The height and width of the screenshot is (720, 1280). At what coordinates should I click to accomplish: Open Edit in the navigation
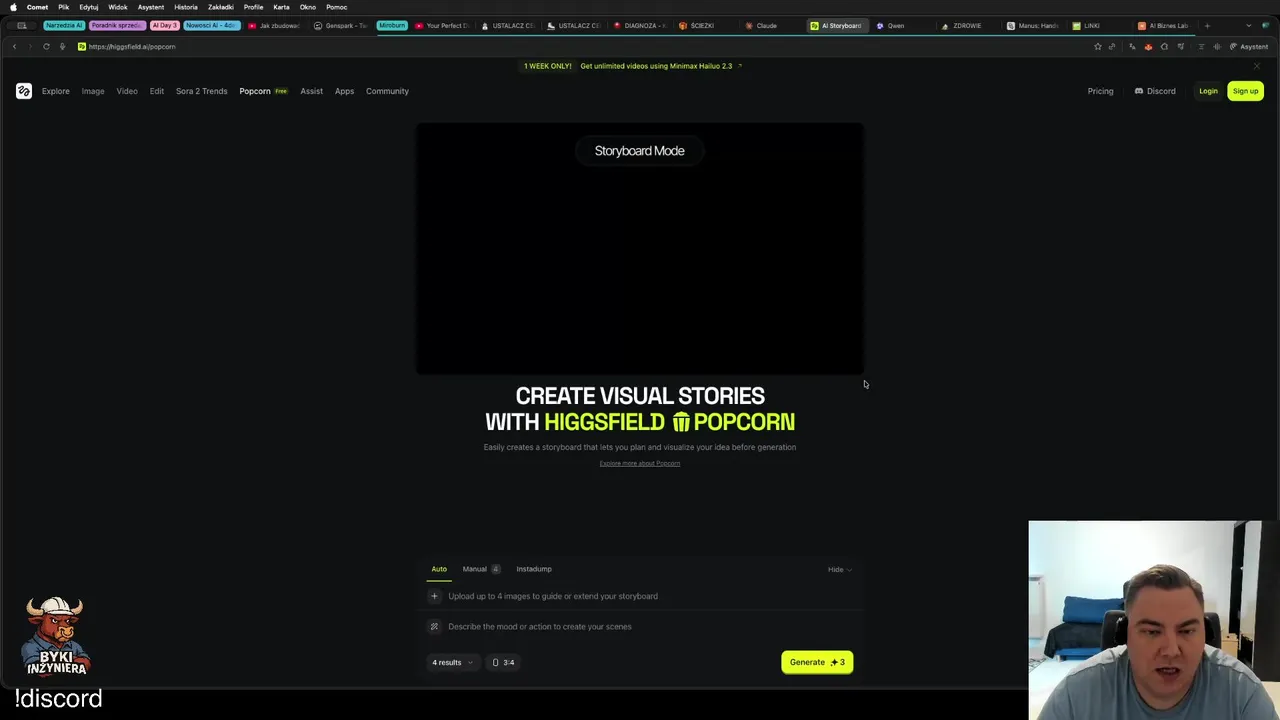click(157, 91)
